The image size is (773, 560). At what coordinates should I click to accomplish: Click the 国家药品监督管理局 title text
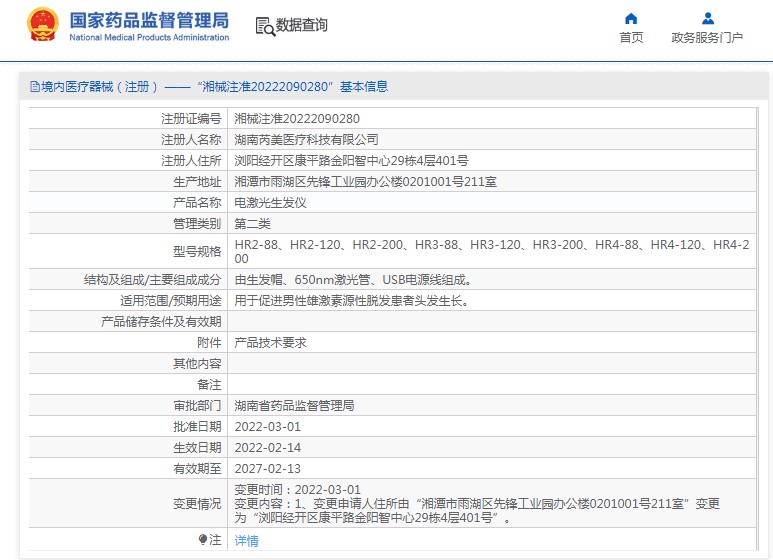pyautogui.click(x=149, y=20)
